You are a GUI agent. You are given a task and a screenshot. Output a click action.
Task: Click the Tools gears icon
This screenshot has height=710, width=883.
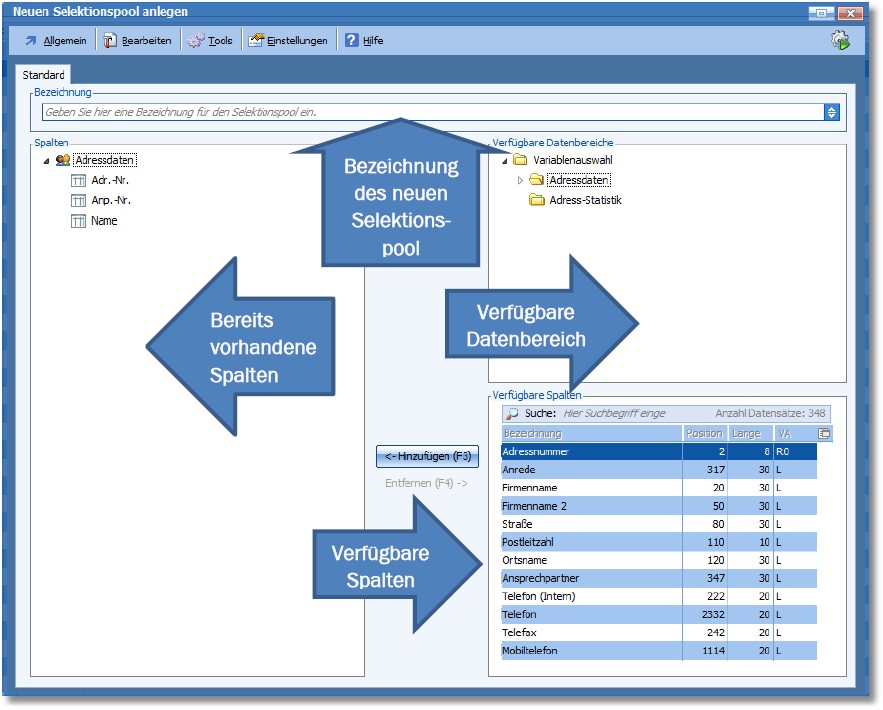click(x=196, y=41)
